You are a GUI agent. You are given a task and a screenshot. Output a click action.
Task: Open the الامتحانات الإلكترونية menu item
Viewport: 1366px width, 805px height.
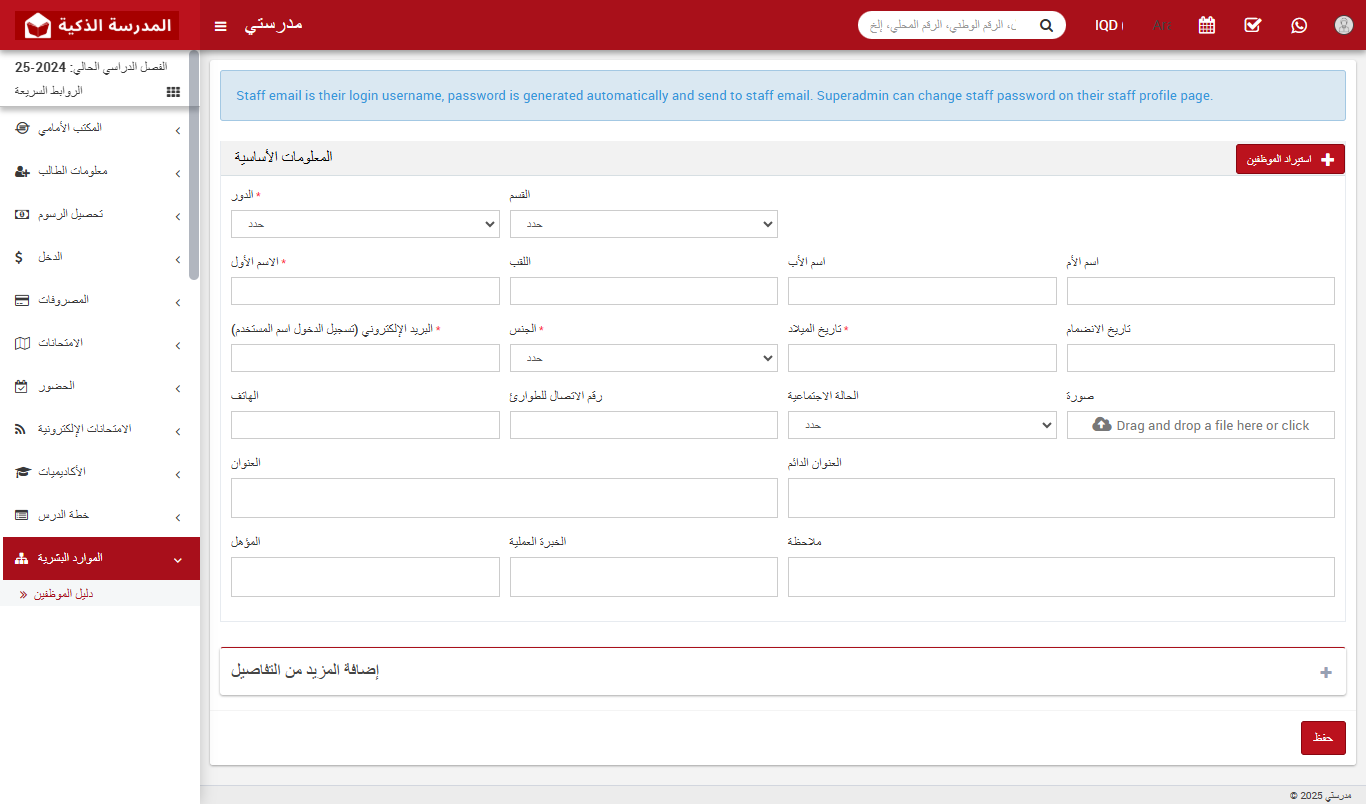(x=100, y=429)
